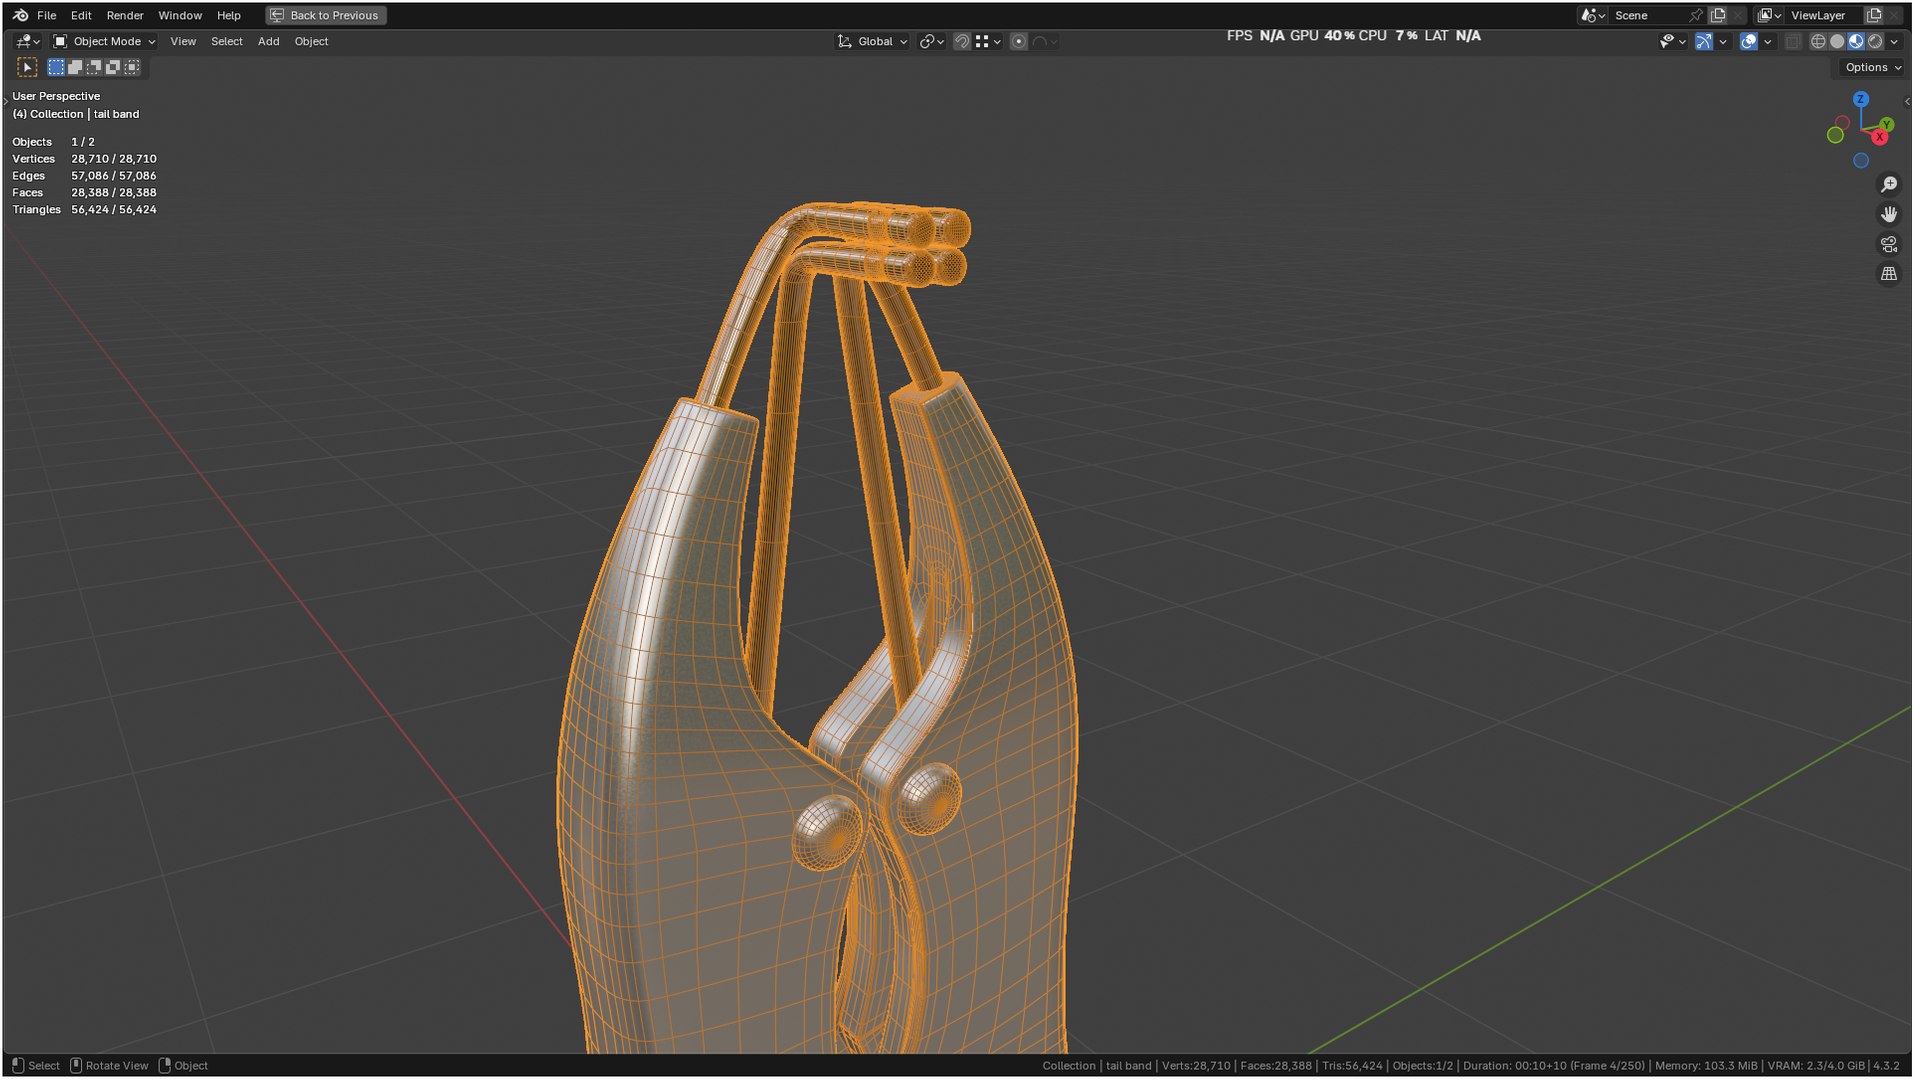Toggle the snapping magnet icon
The height and width of the screenshot is (1080, 1915).
click(x=961, y=41)
